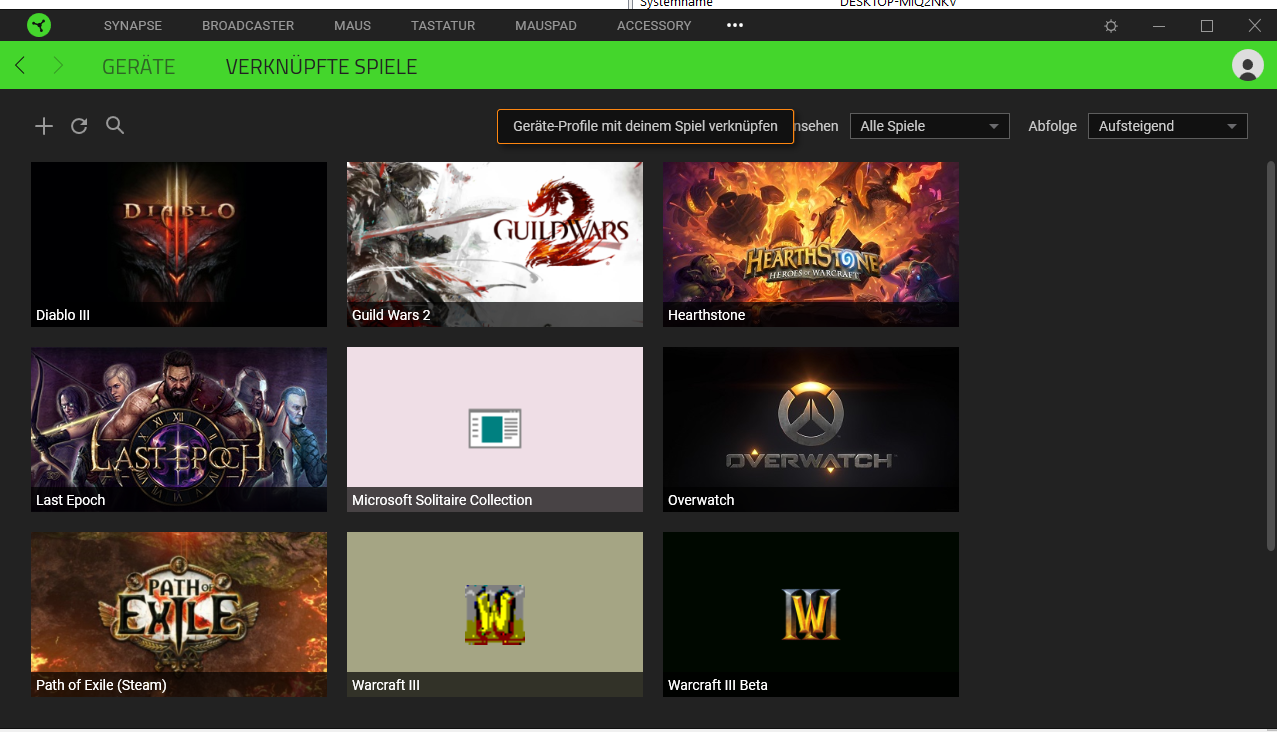
Task: Switch to the MAUS tab
Action: click(353, 25)
